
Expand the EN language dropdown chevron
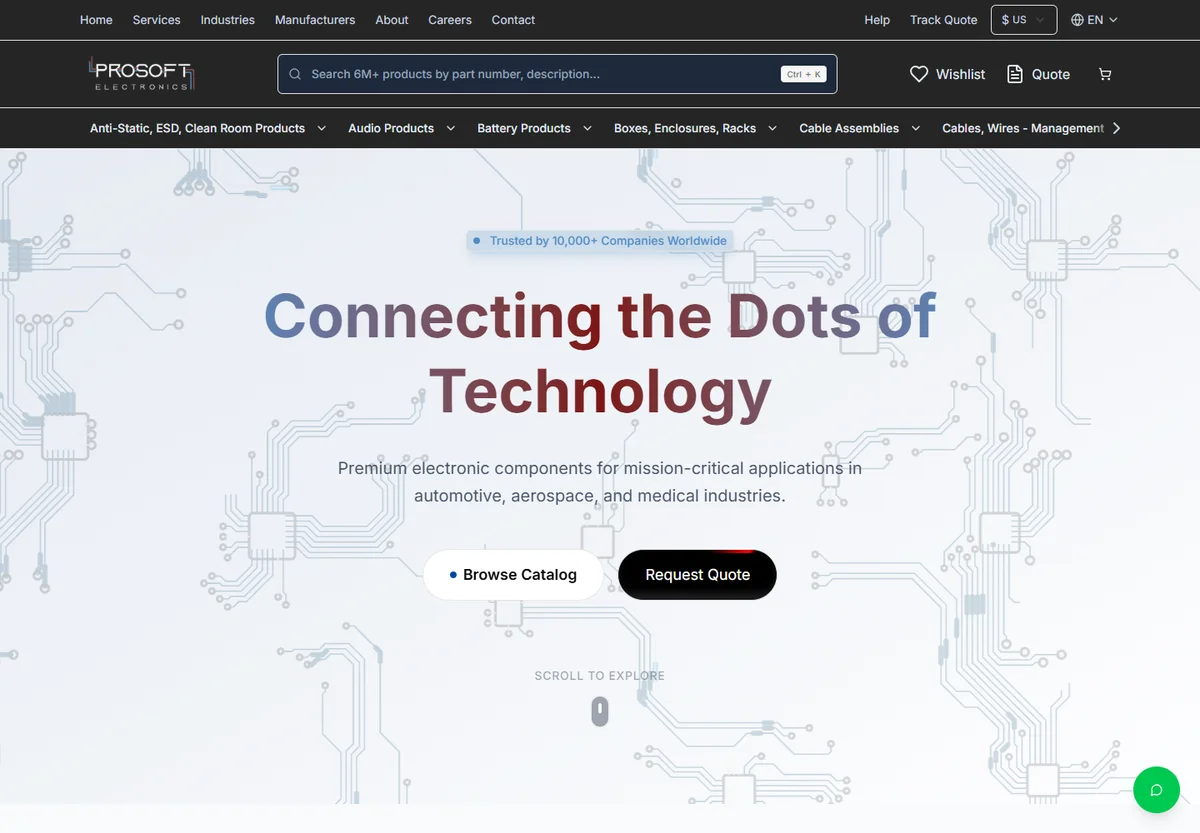1113,20
